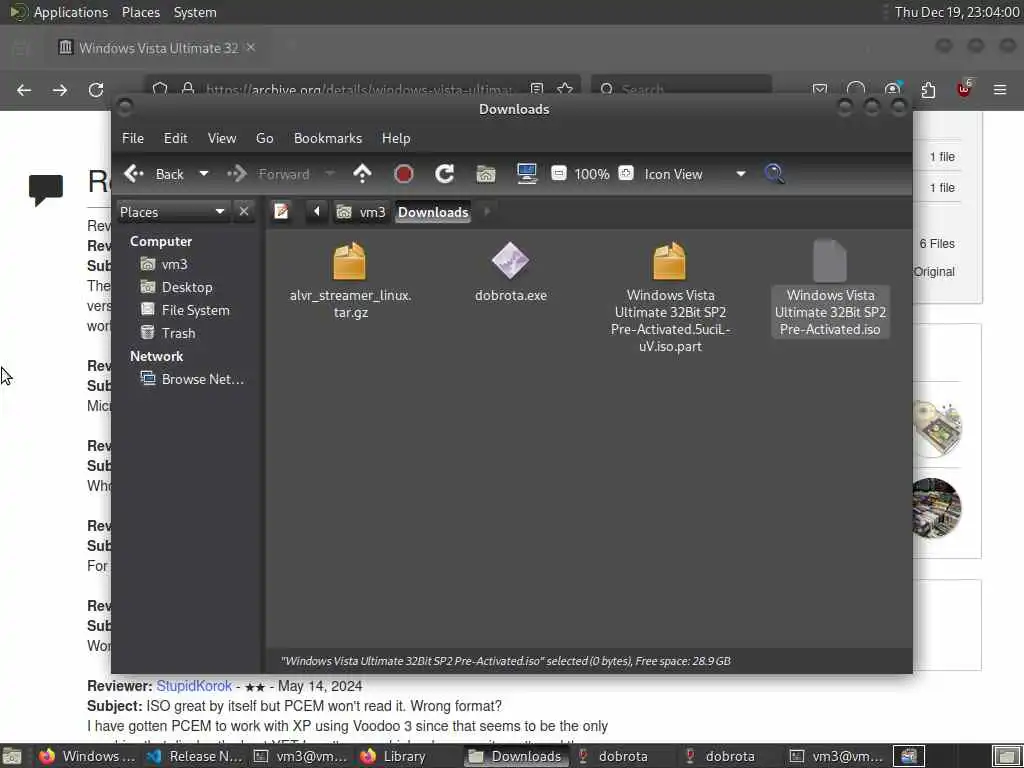Select Browse Network in sidebar
1024x768 pixels.
pos(193,379)
